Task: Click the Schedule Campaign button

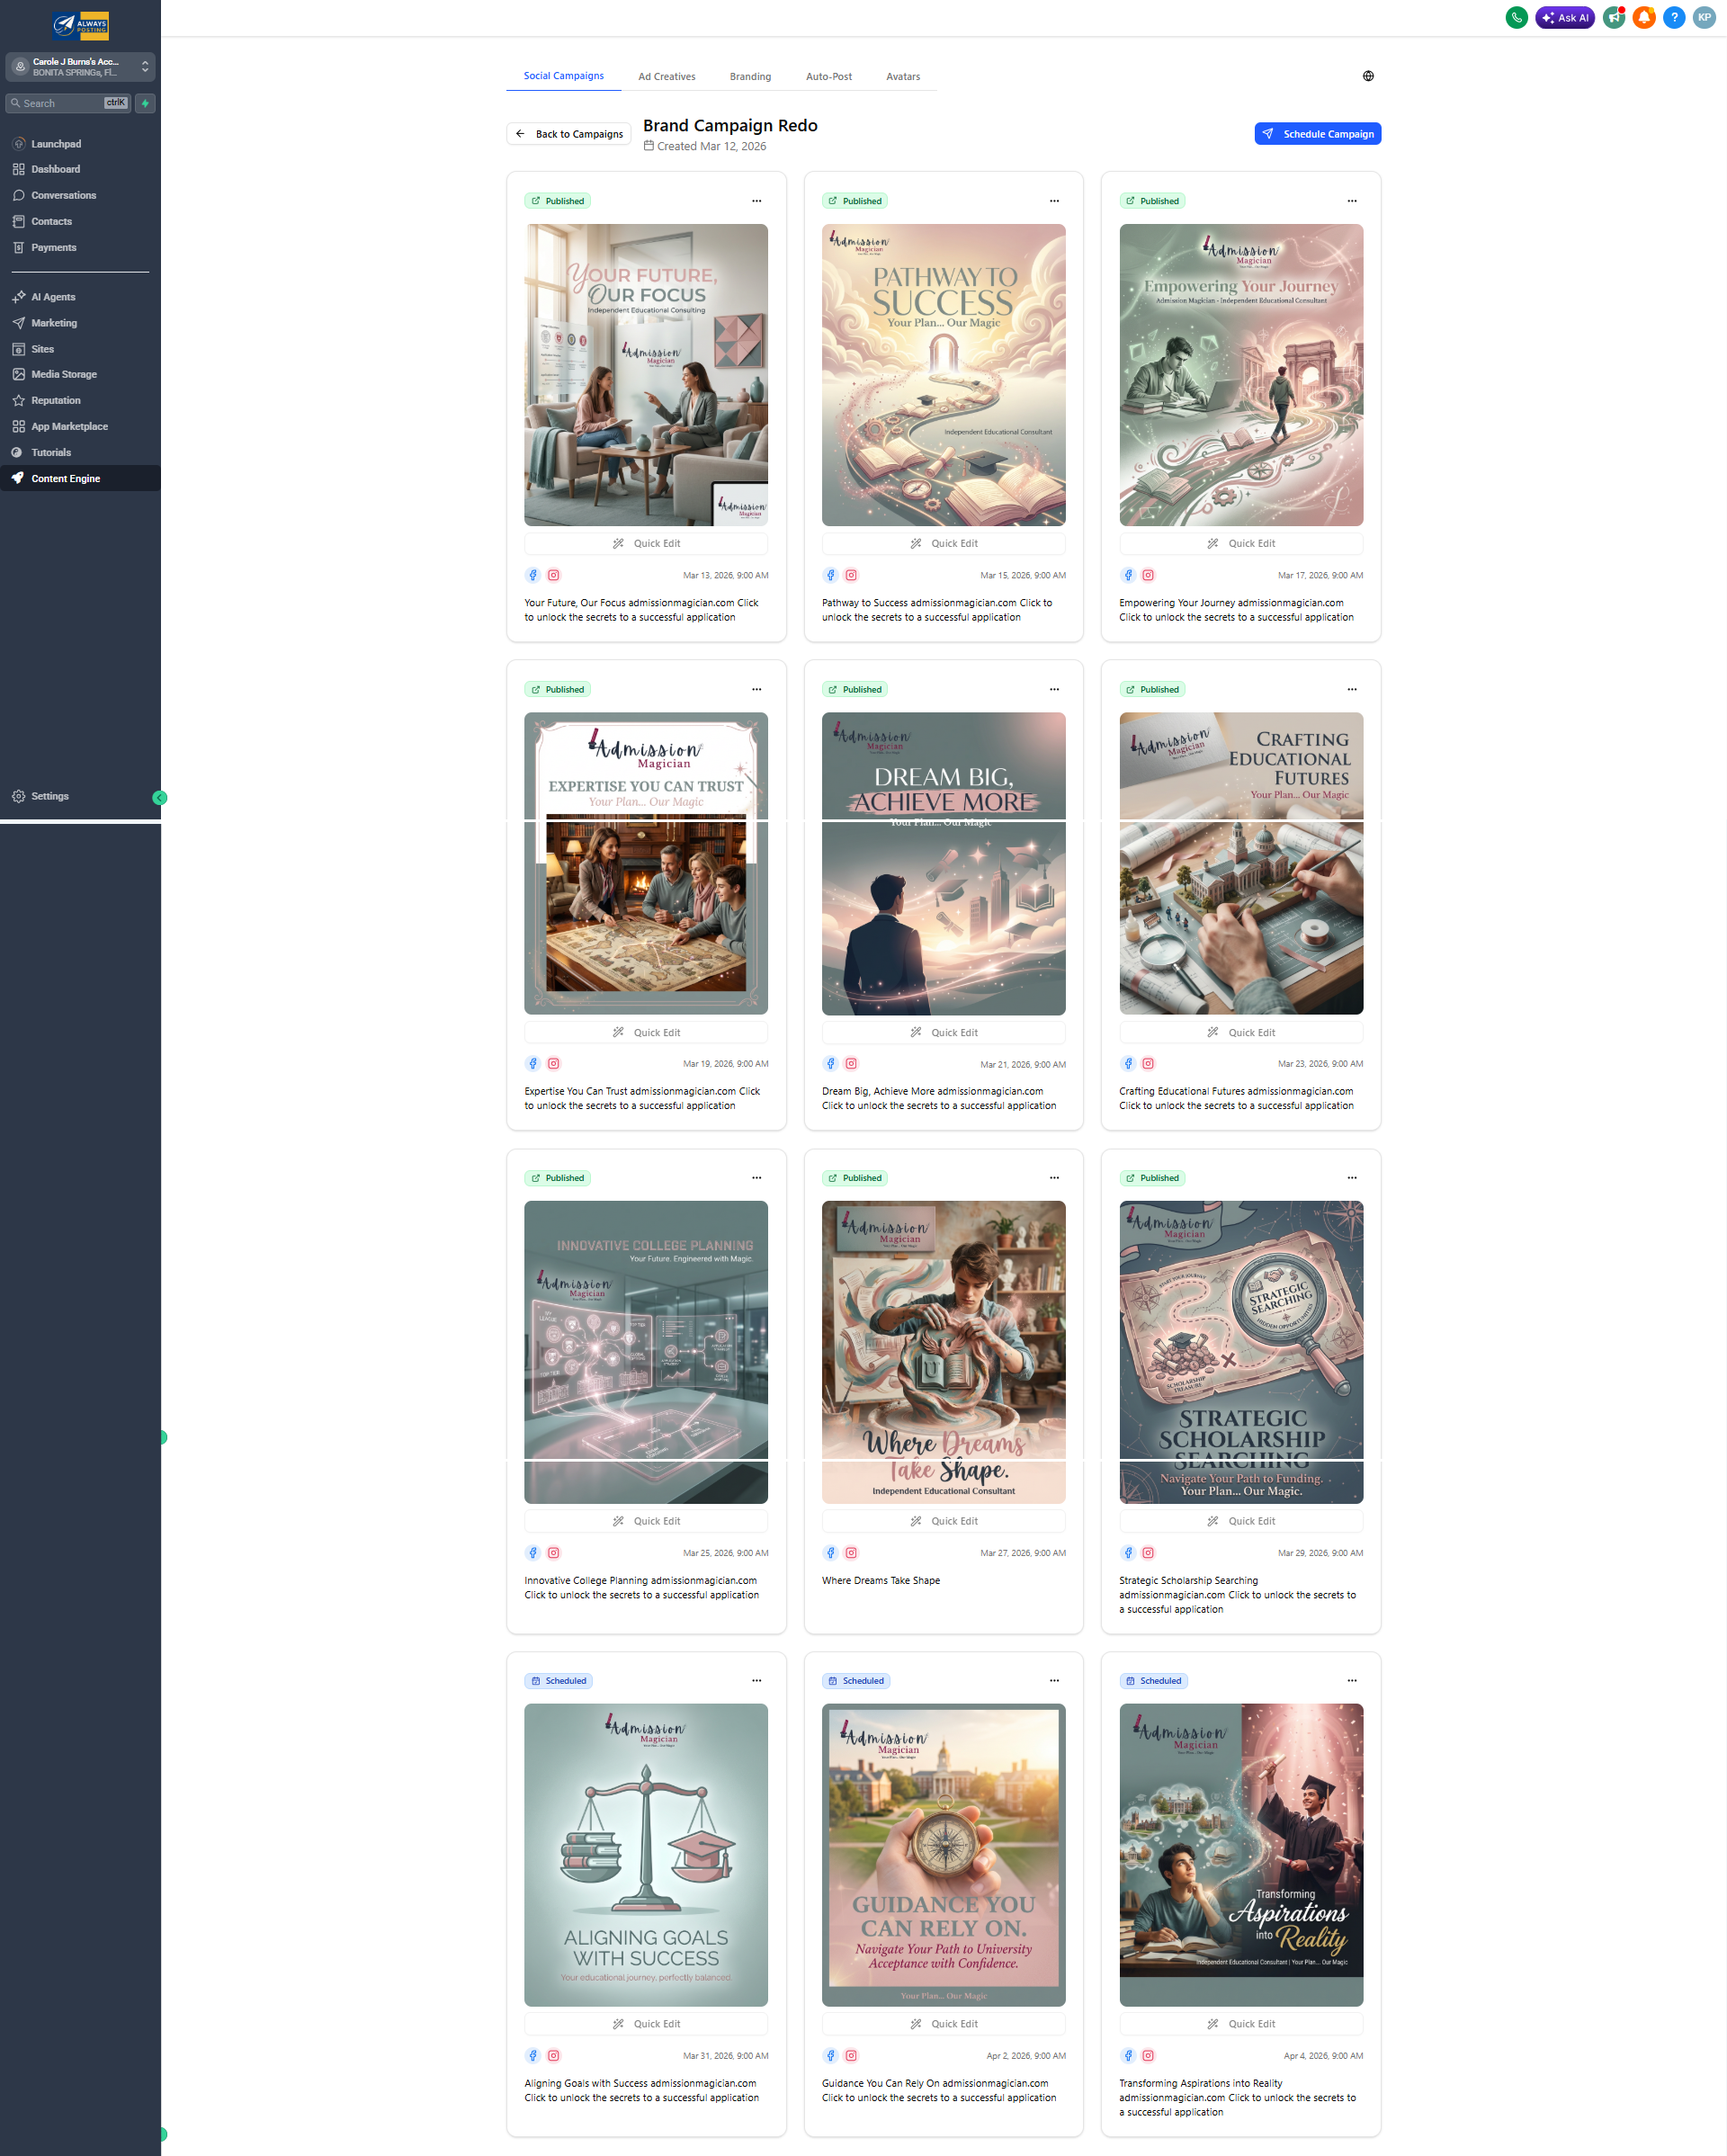Action: click(1317, 134)
